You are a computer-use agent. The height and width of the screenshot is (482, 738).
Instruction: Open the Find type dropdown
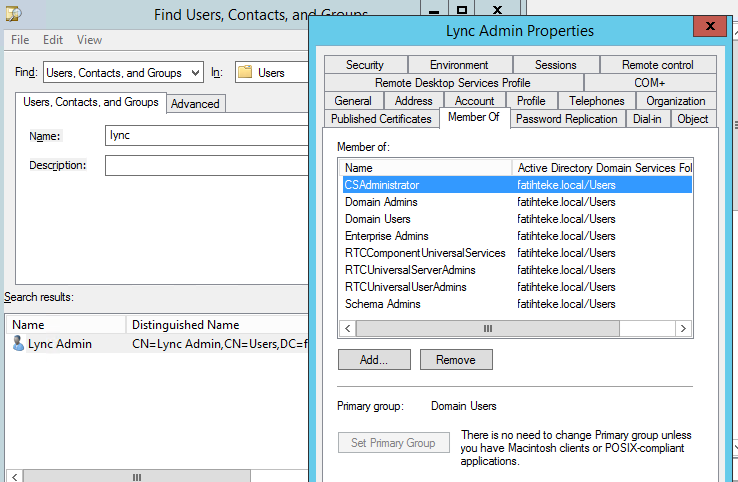(x=123, y=72)
